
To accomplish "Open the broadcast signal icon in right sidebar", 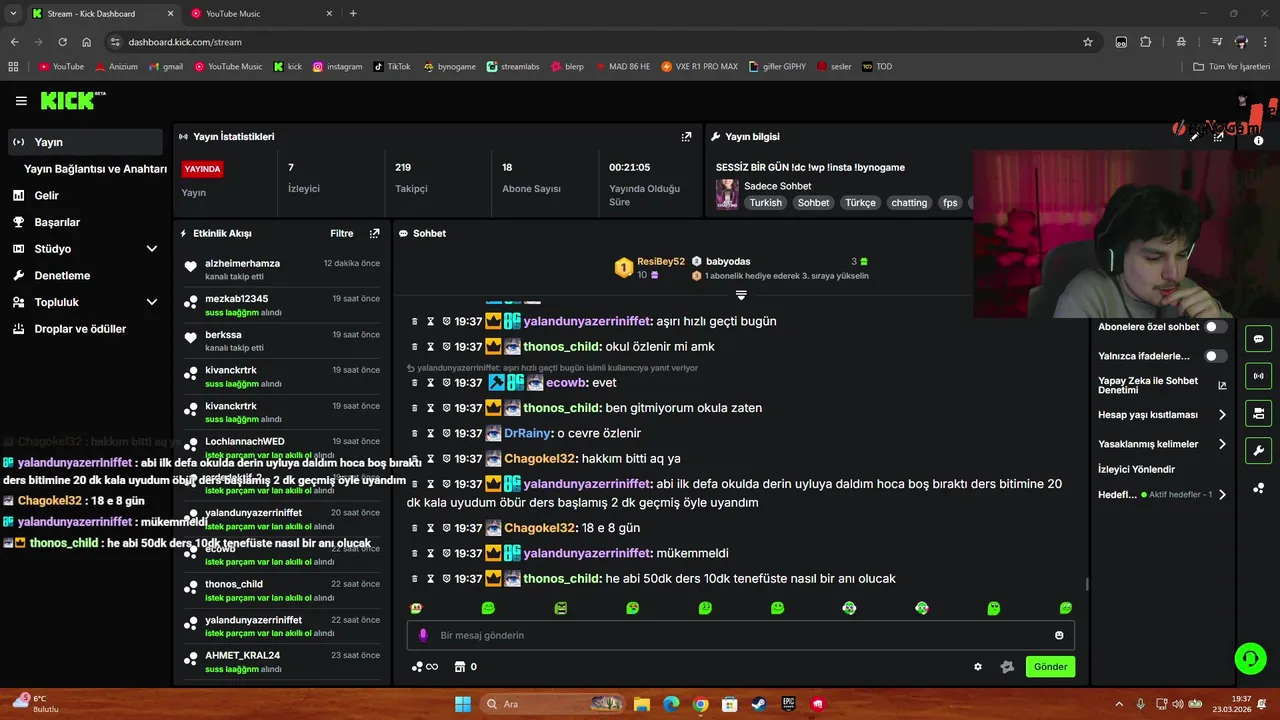I will 1258,376.
